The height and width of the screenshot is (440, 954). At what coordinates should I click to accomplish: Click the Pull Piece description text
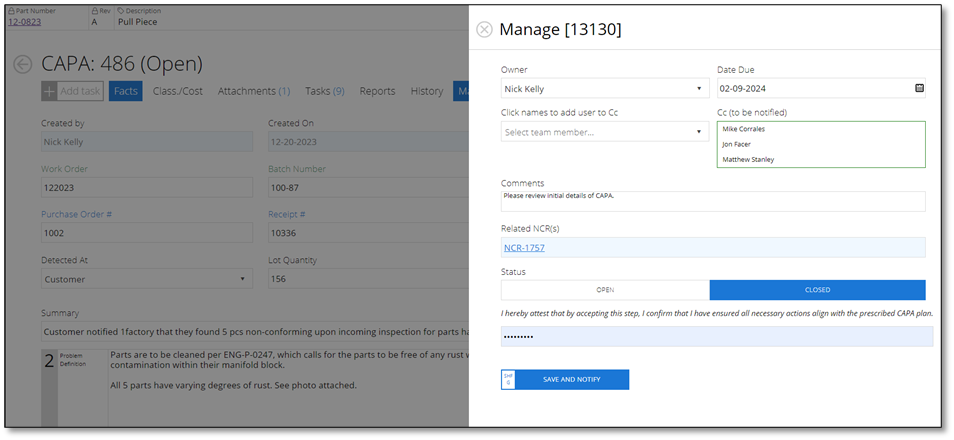138,22
